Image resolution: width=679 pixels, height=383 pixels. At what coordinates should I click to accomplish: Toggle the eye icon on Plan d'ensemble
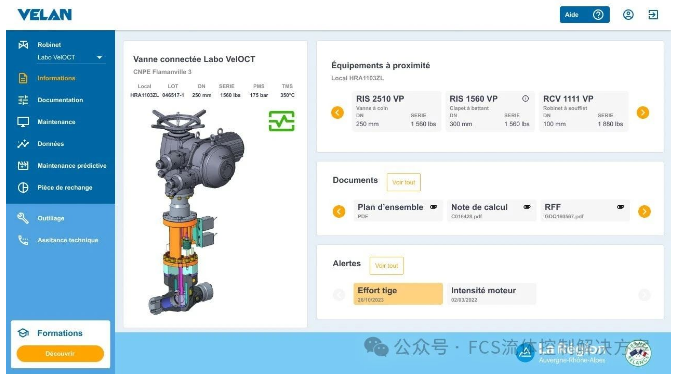pos(433,207)
